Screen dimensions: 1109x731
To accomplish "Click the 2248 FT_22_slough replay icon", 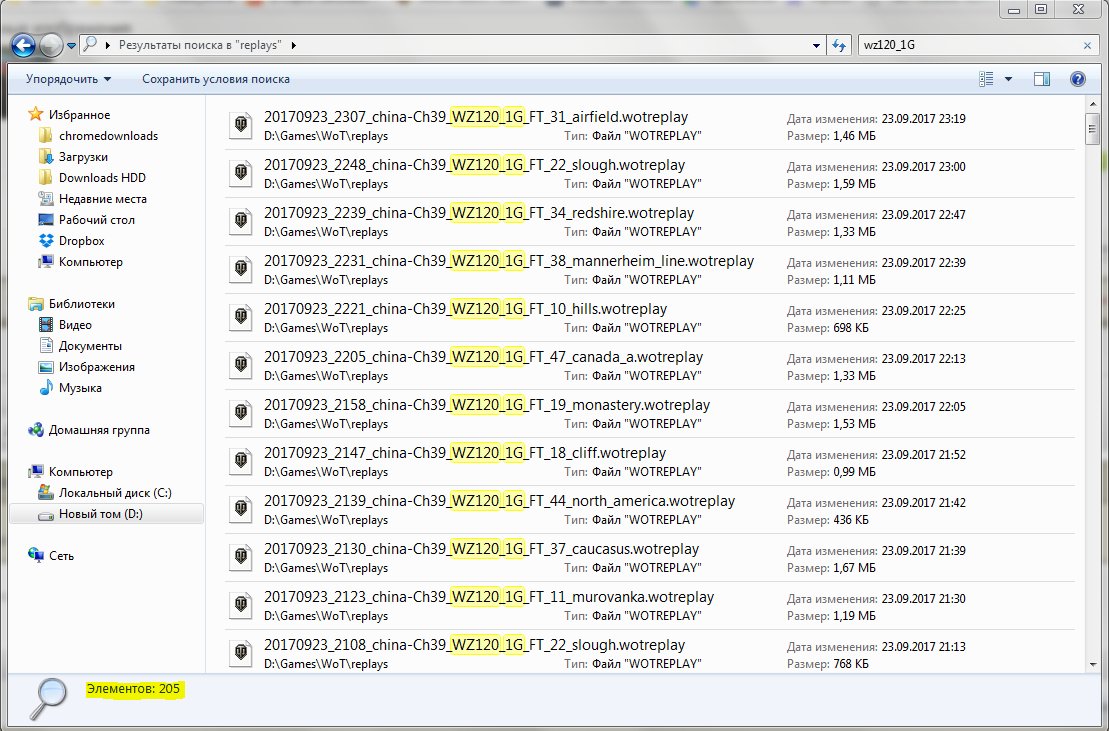I will coord(241,174).
